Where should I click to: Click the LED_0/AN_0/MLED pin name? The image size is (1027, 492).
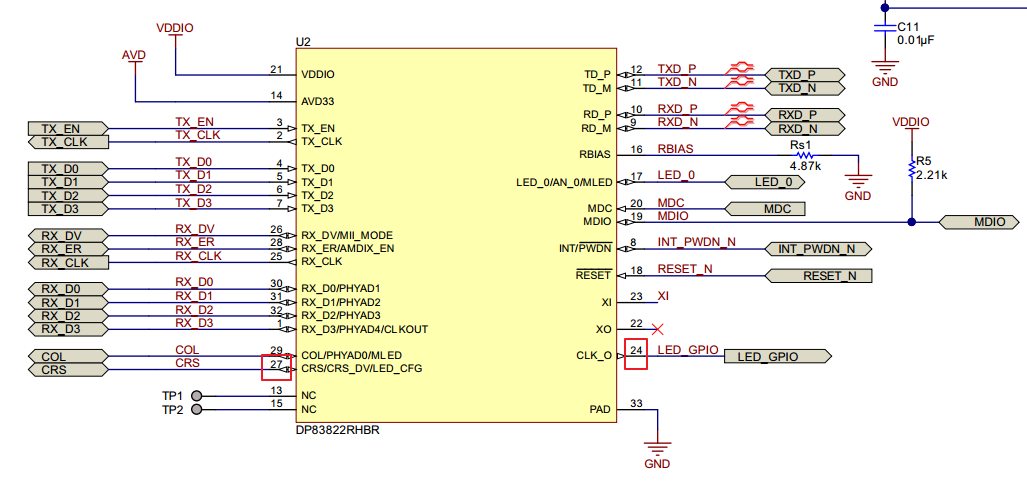(564, 182)
